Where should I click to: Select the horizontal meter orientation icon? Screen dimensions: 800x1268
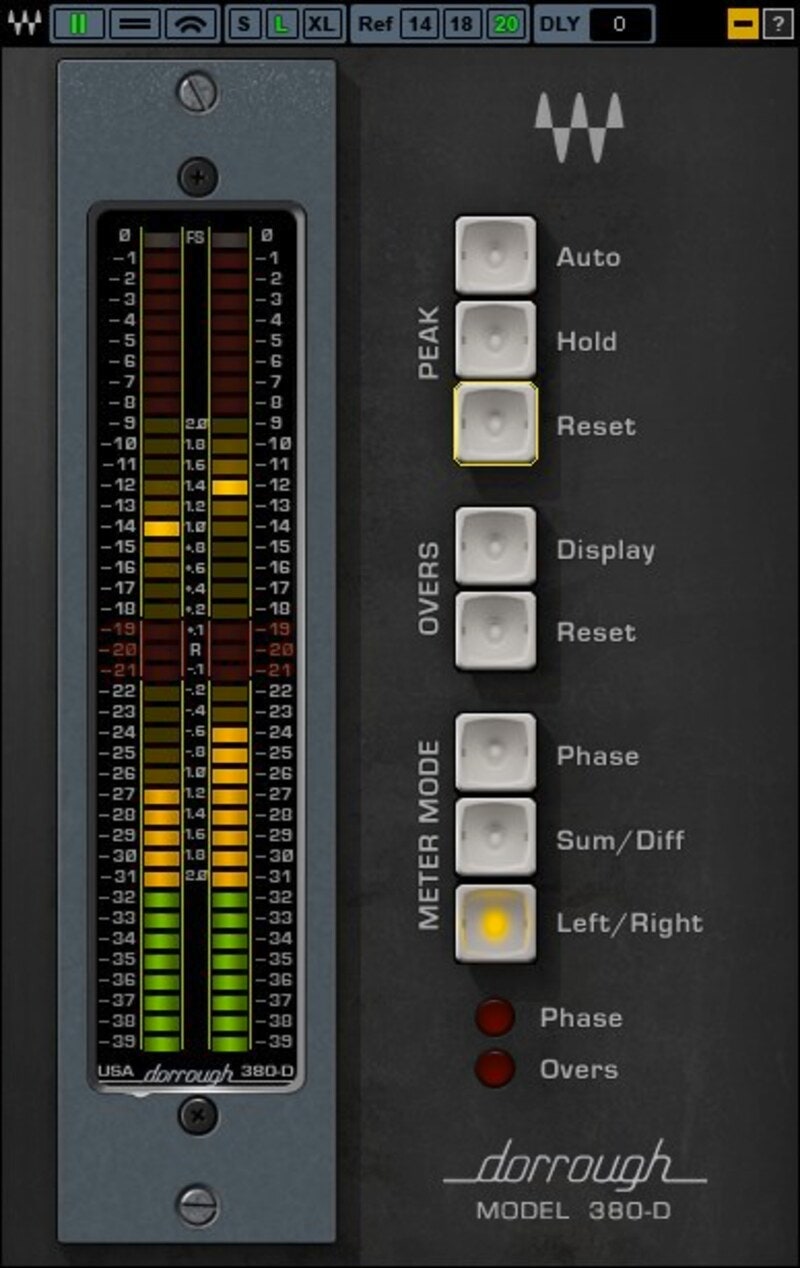point(134,24)
